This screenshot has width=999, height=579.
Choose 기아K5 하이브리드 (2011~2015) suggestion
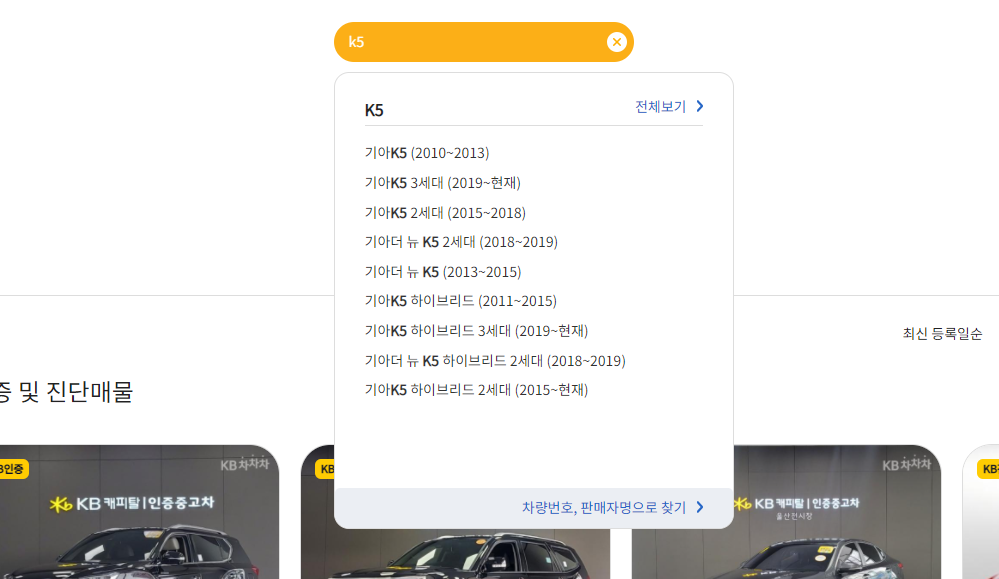click(461, 301)
